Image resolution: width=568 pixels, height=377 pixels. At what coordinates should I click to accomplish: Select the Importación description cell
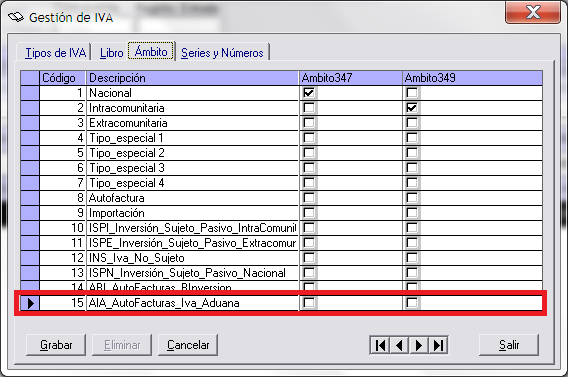point(192,213)
